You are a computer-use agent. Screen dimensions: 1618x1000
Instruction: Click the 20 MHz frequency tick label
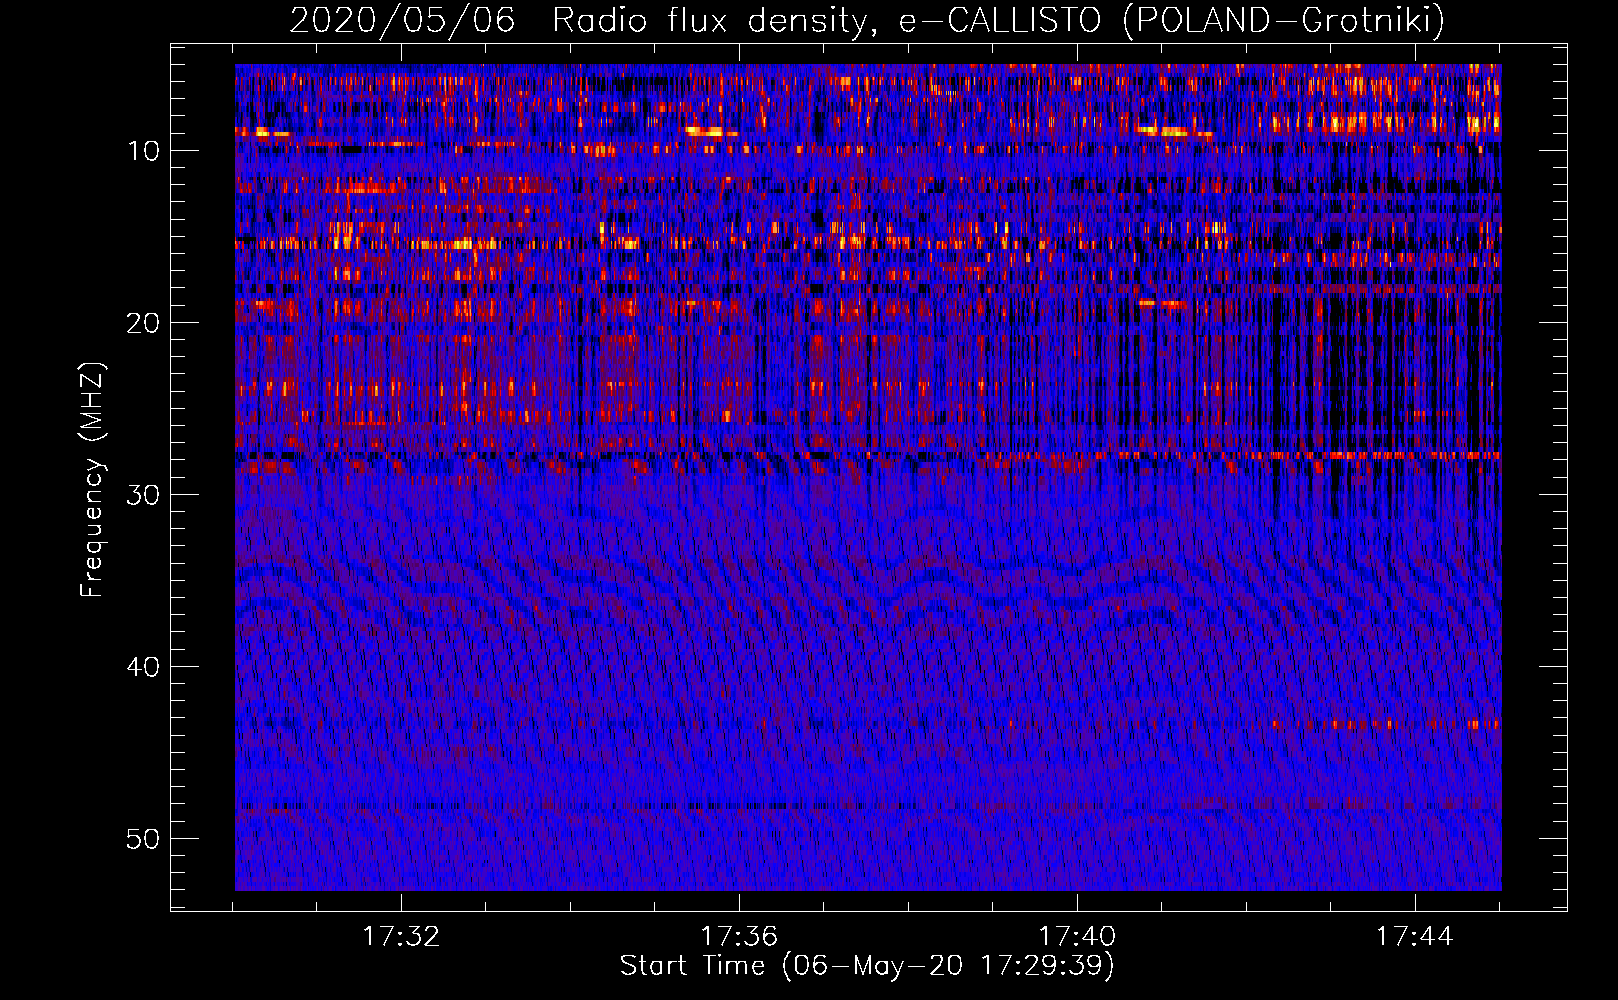click(x=144, y=323)
